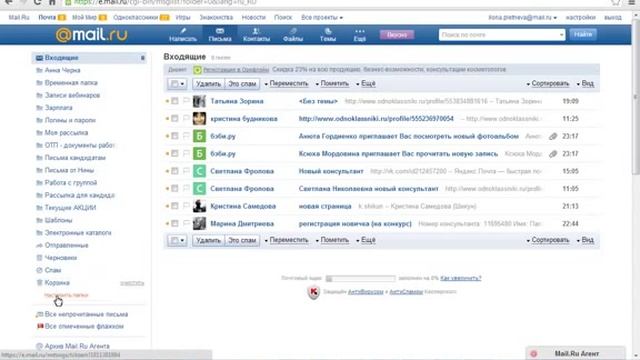Image resolution: width=640 pixels, height=360 pixels.
Task: Expand Все проекты menu
Action: [x=322, y=18]
